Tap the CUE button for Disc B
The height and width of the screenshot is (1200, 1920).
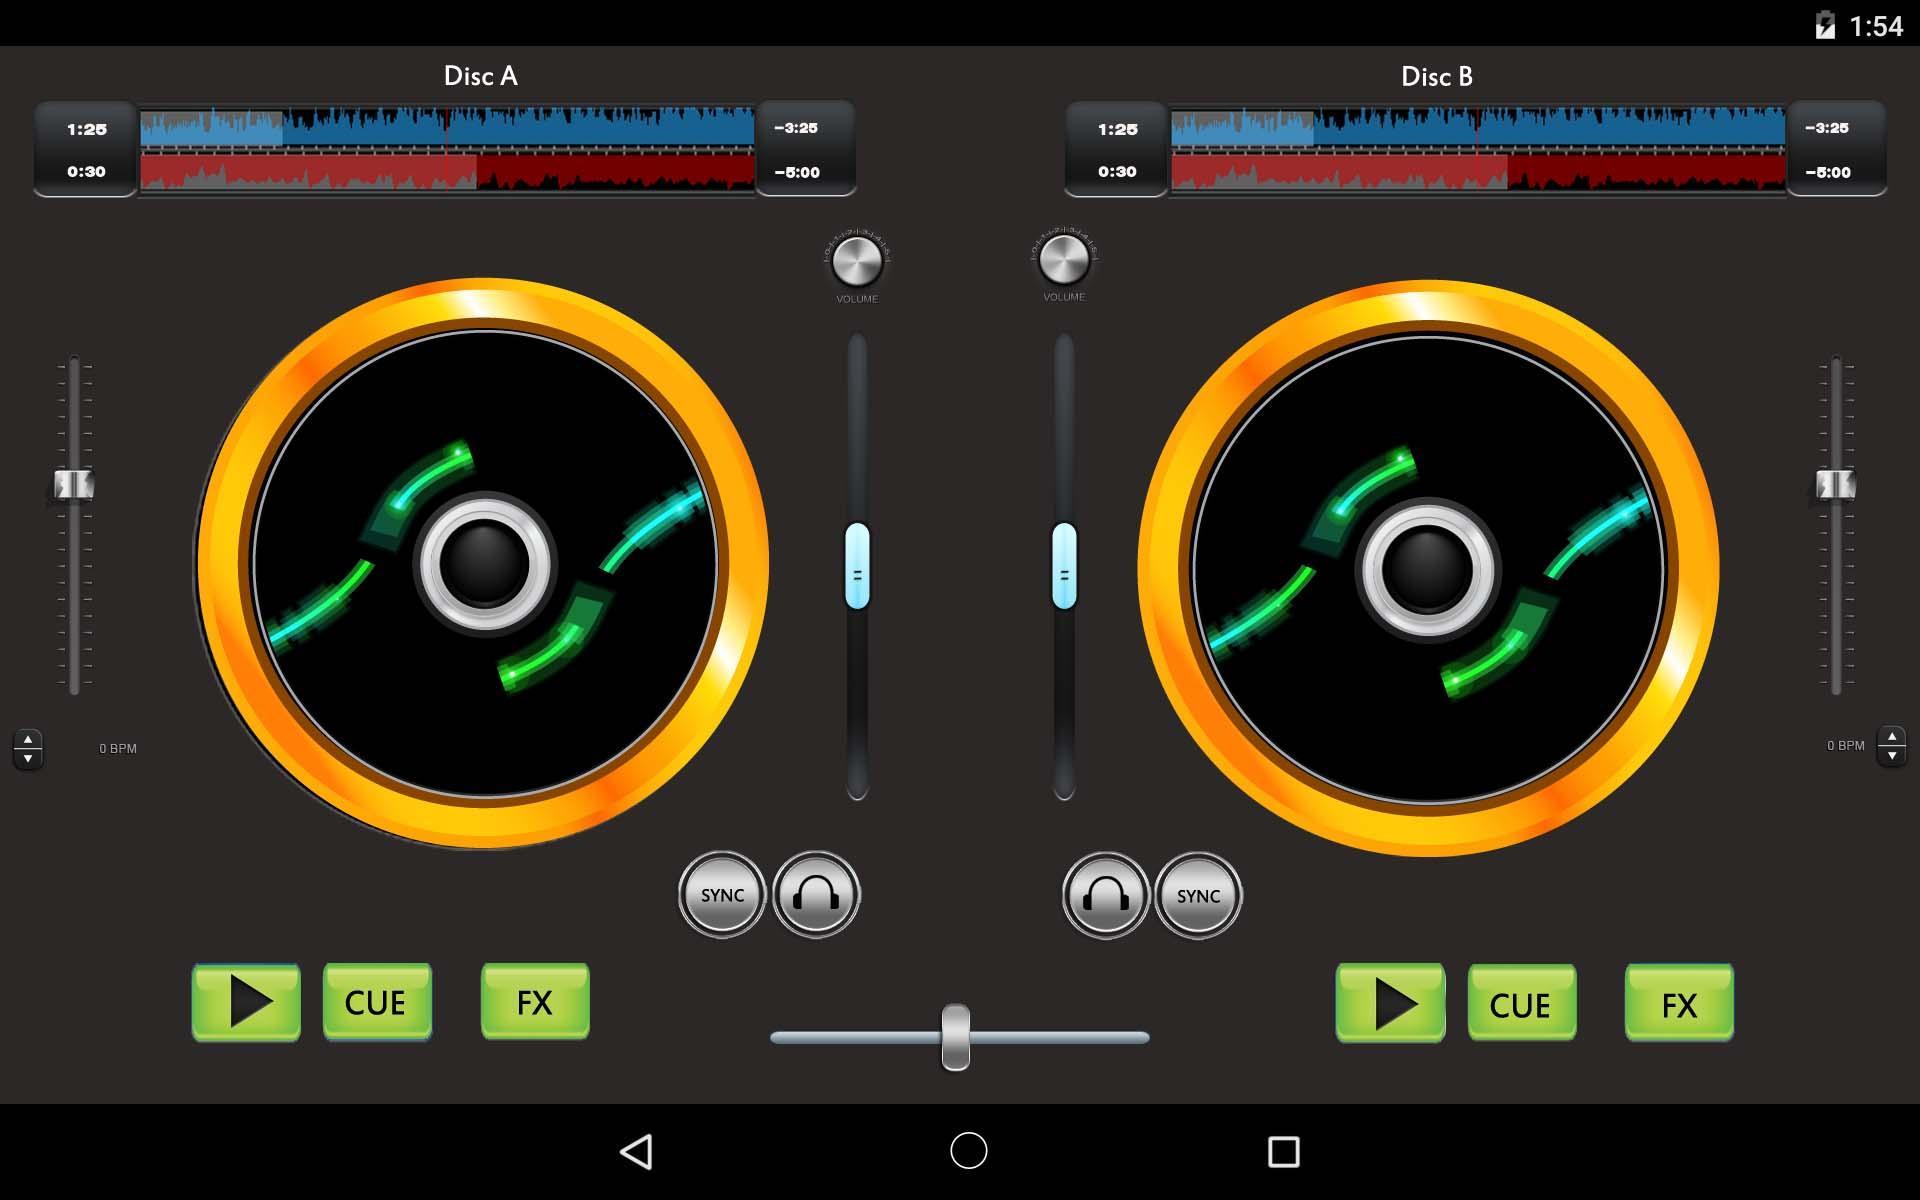click(1522, 1003)
